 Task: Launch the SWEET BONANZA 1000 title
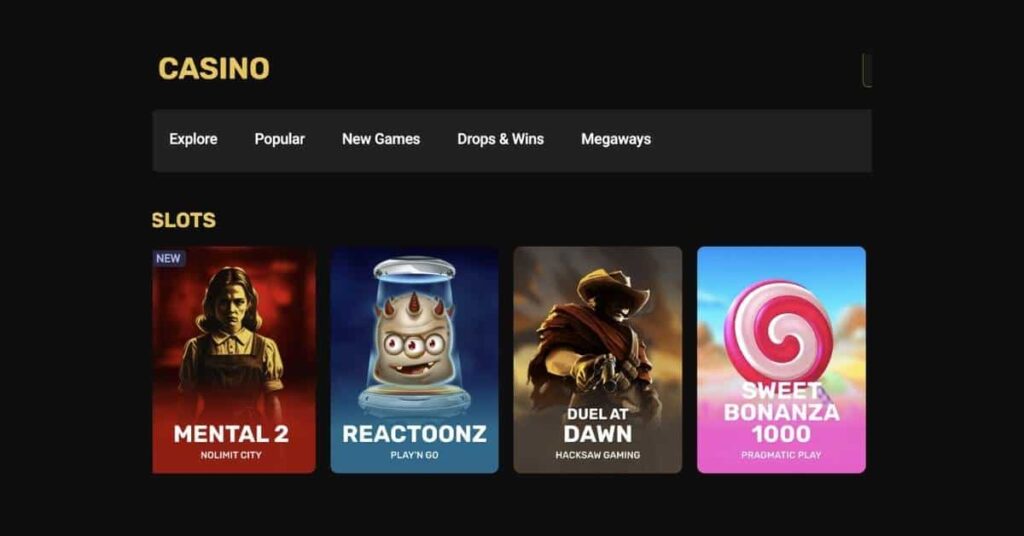(781, 413)
